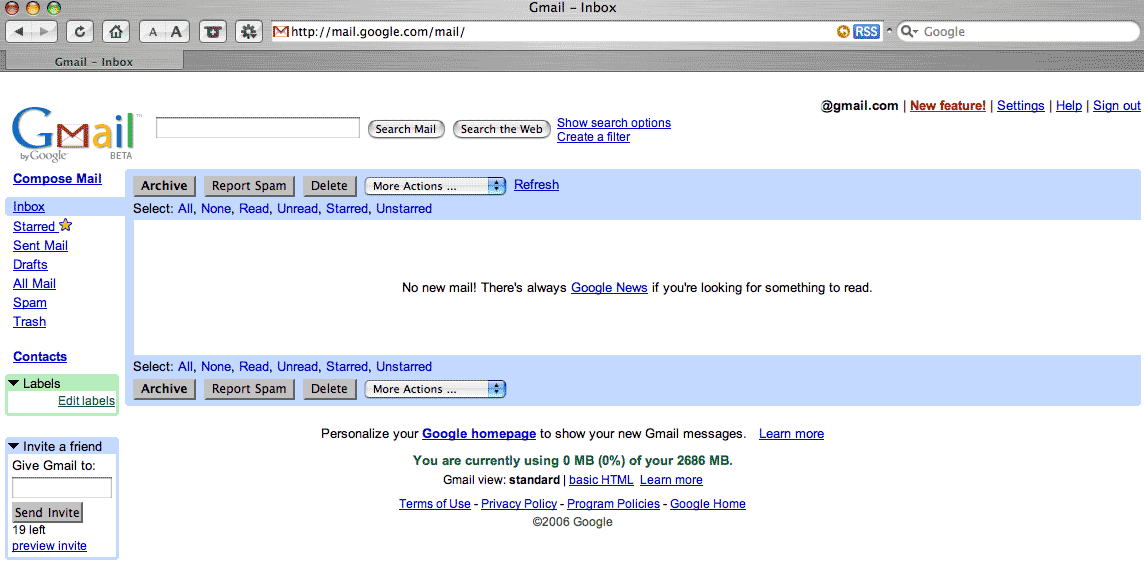The image size is (1144, 577).
Task: Click the bottom Delete button
Action: pyautogui.click(x=329, y=389)
